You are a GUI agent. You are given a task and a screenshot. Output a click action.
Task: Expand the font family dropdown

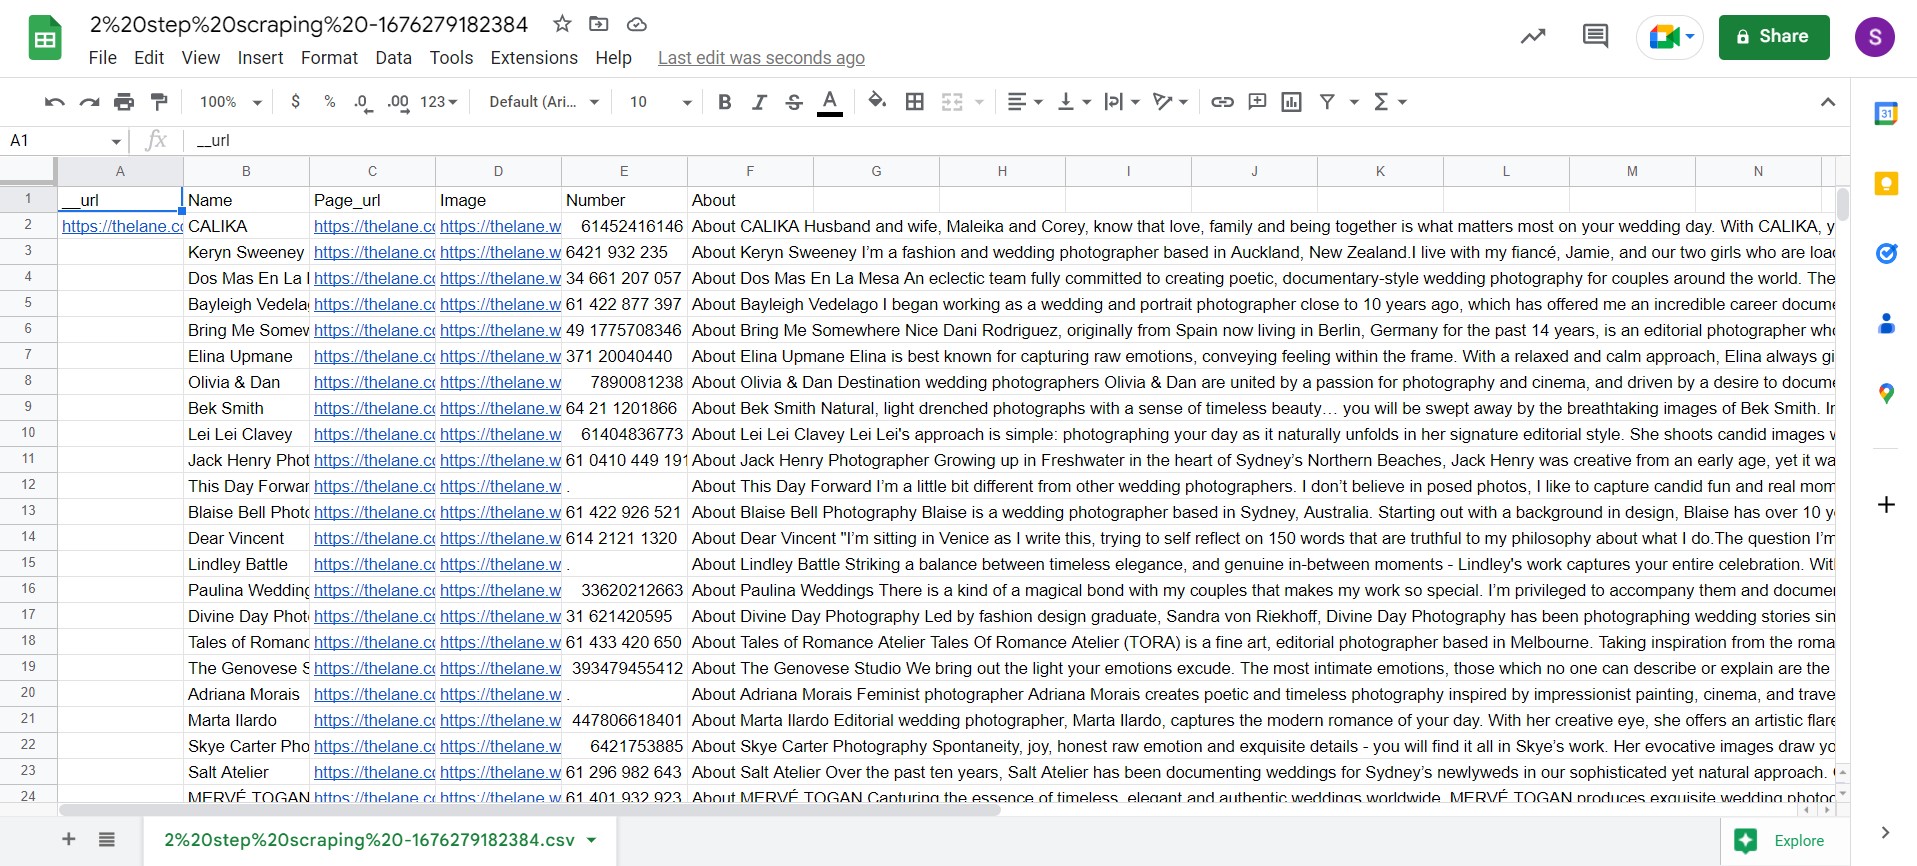[544, 101]
